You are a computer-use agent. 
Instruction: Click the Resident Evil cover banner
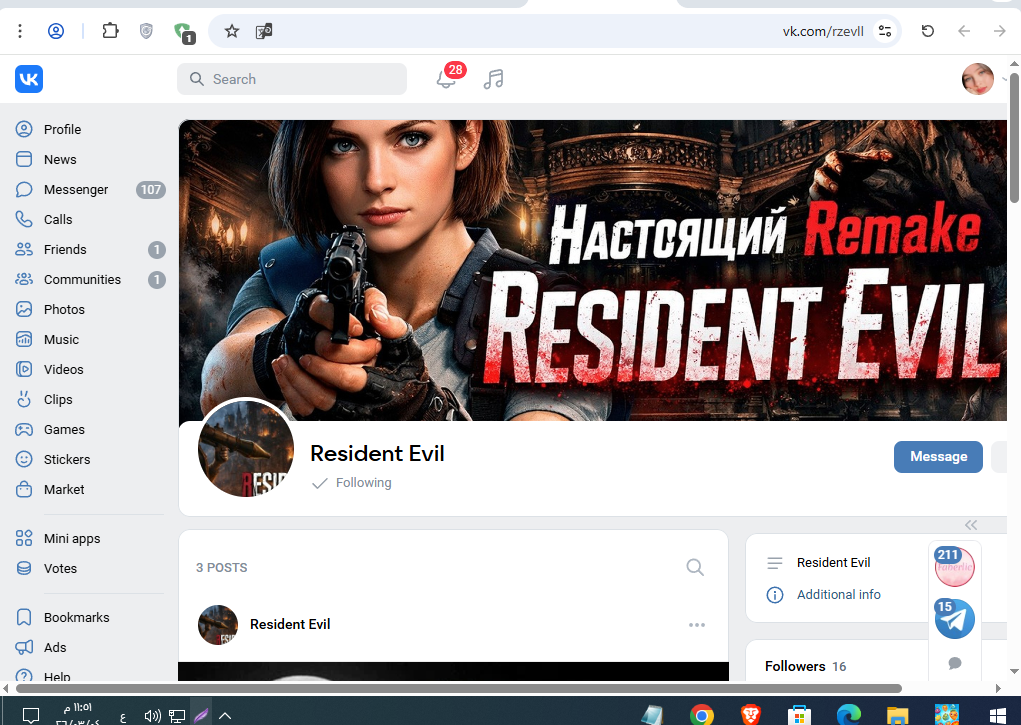(x=593, y=270)
